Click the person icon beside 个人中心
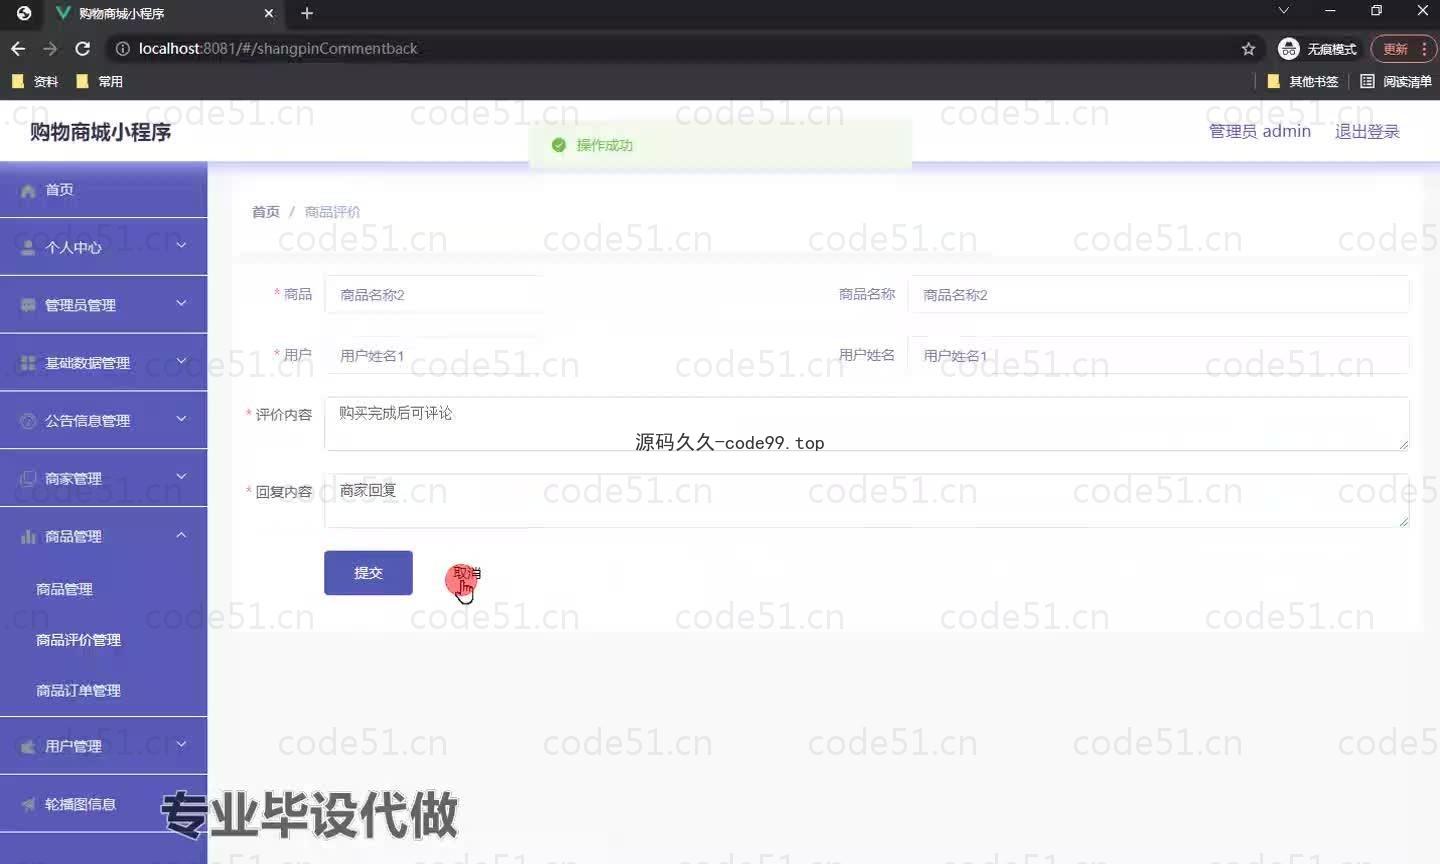 point(28,247)
